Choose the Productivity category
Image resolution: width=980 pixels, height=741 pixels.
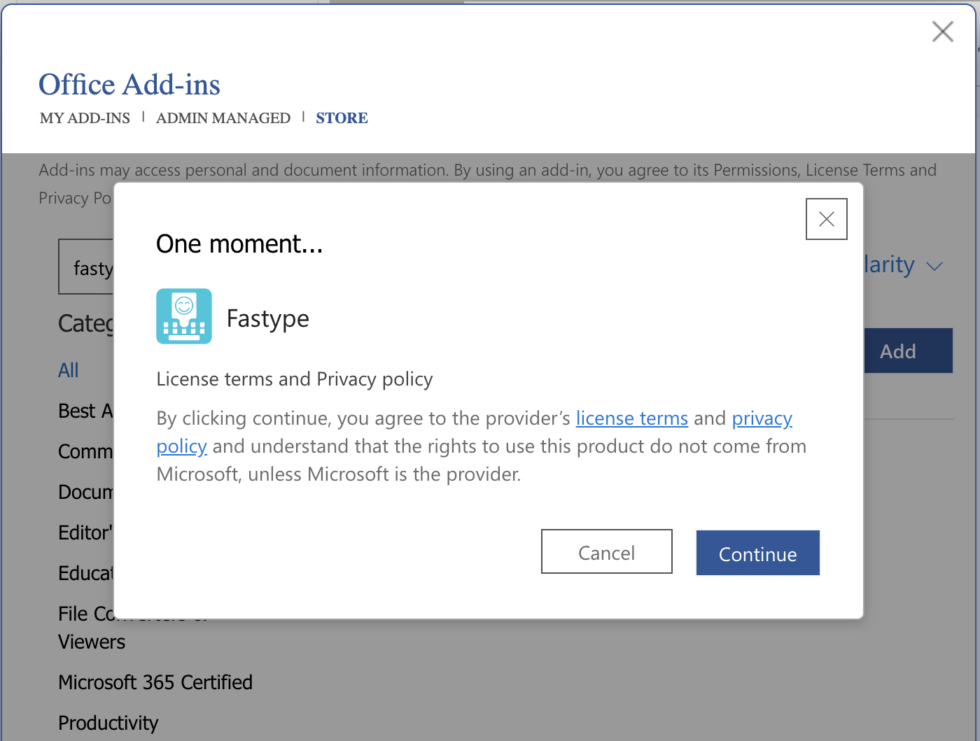coord(108,722)
